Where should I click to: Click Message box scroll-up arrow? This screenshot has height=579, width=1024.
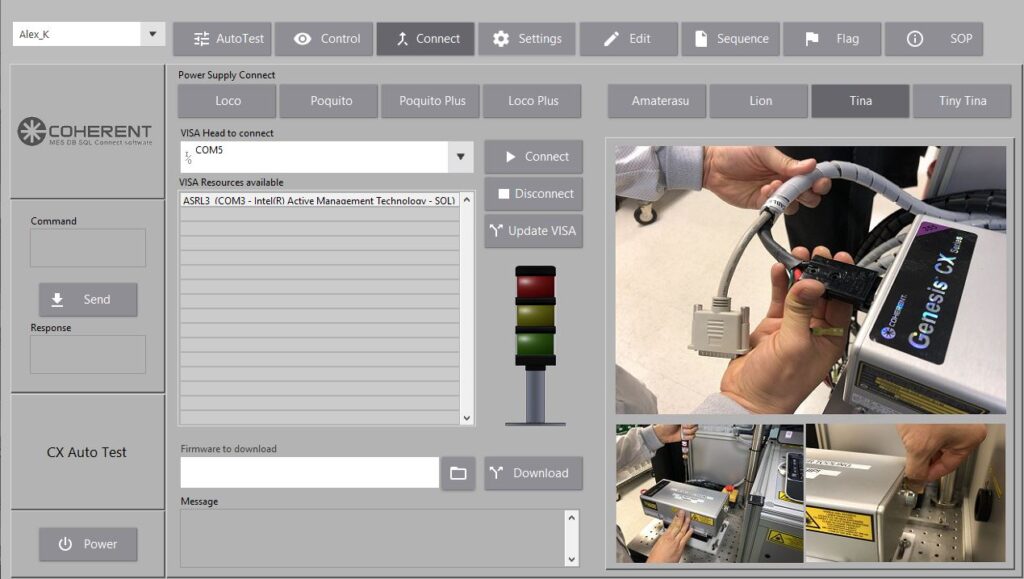point(571,518)
